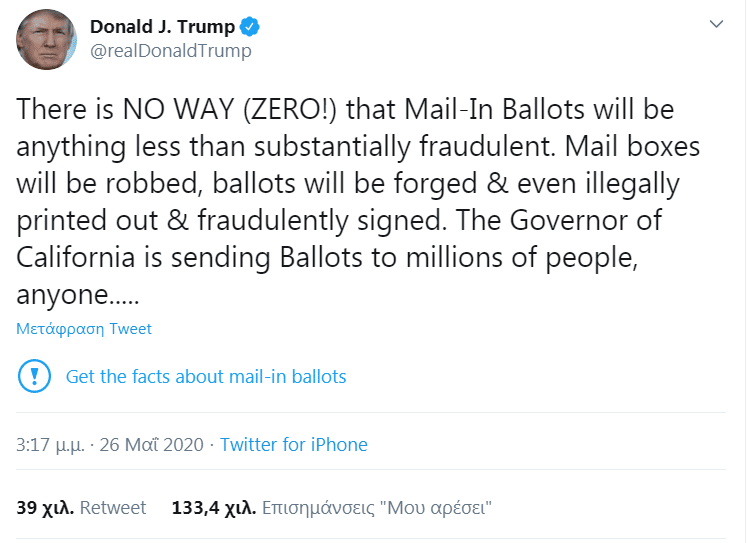Click the Mail-In Ballots phrase in tweet
Viewport: 747px width, 543px height.
pos(494,109)
